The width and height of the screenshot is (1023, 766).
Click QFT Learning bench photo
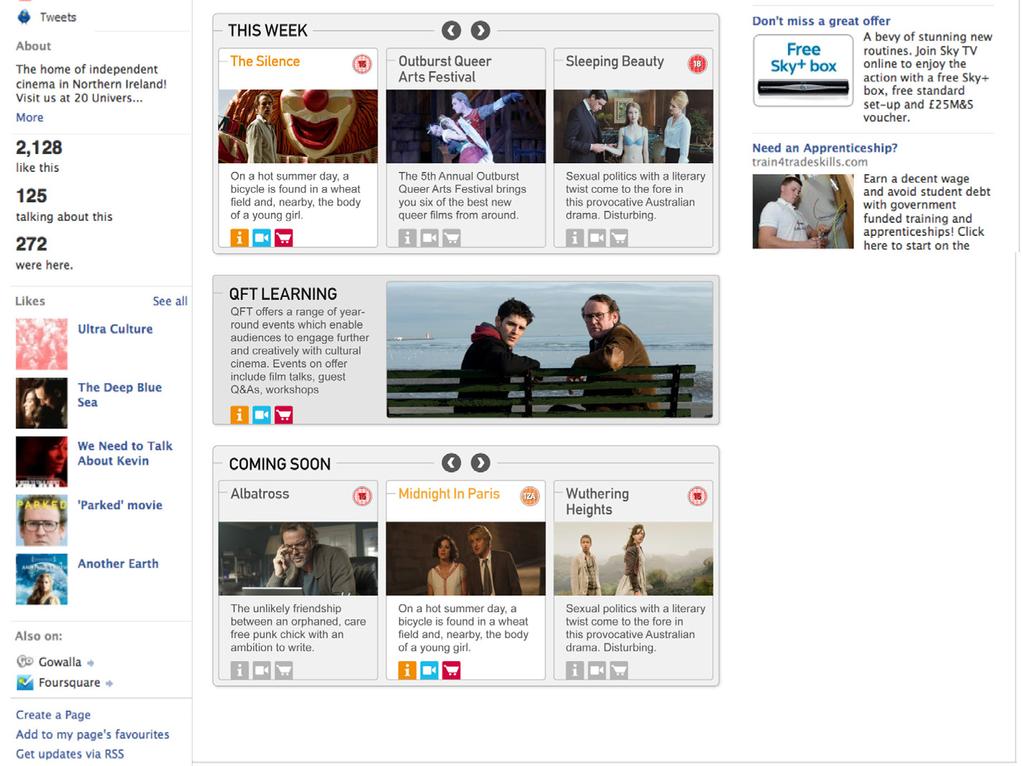tap(550, 350)
